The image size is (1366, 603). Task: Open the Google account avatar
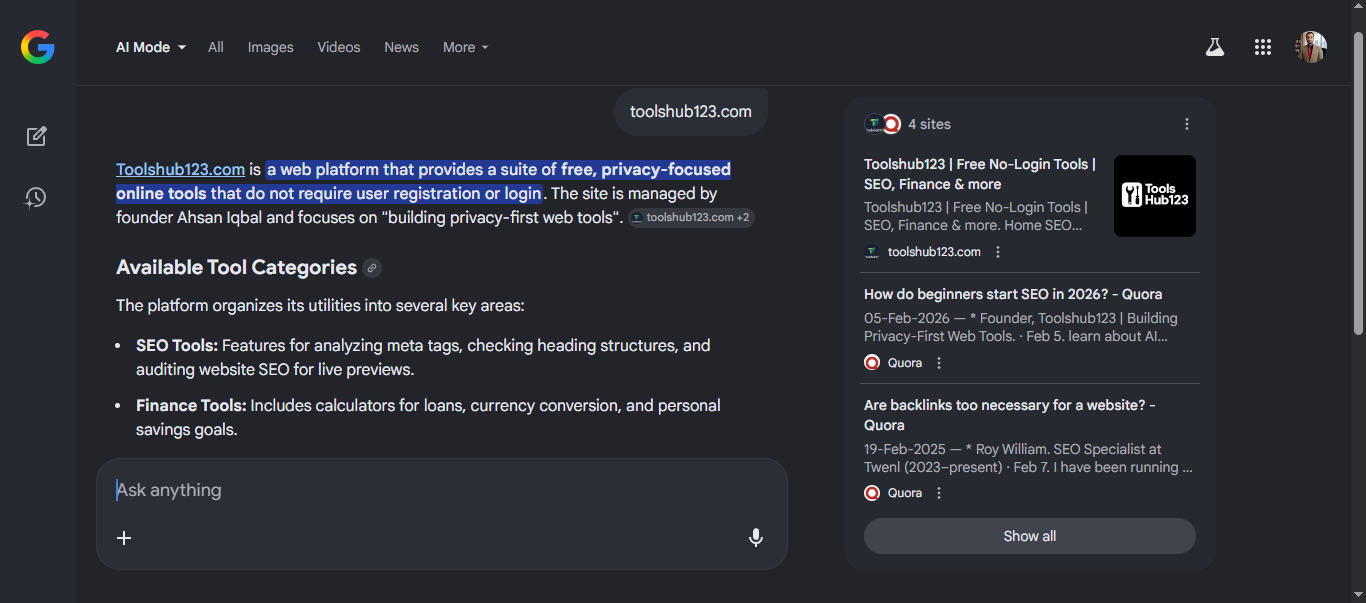pos(1311,47)
